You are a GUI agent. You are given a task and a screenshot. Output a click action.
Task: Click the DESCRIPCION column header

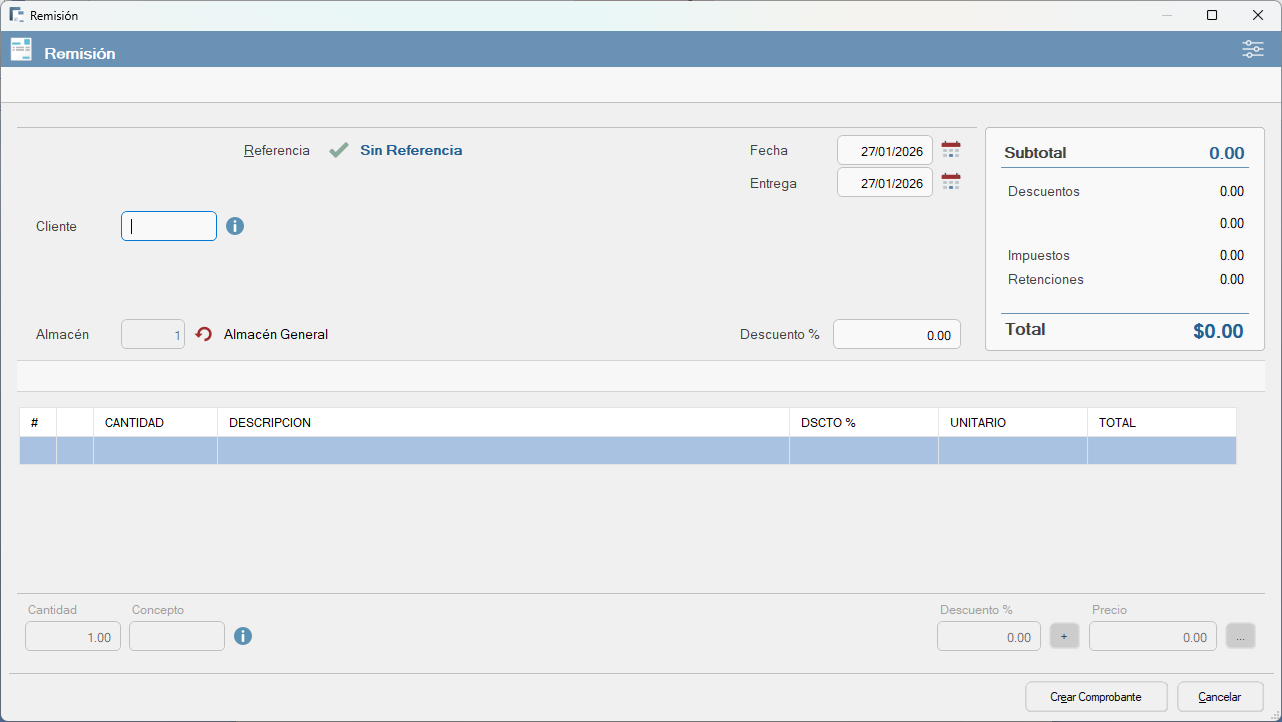pyautogui.click(x=502, y=422)
